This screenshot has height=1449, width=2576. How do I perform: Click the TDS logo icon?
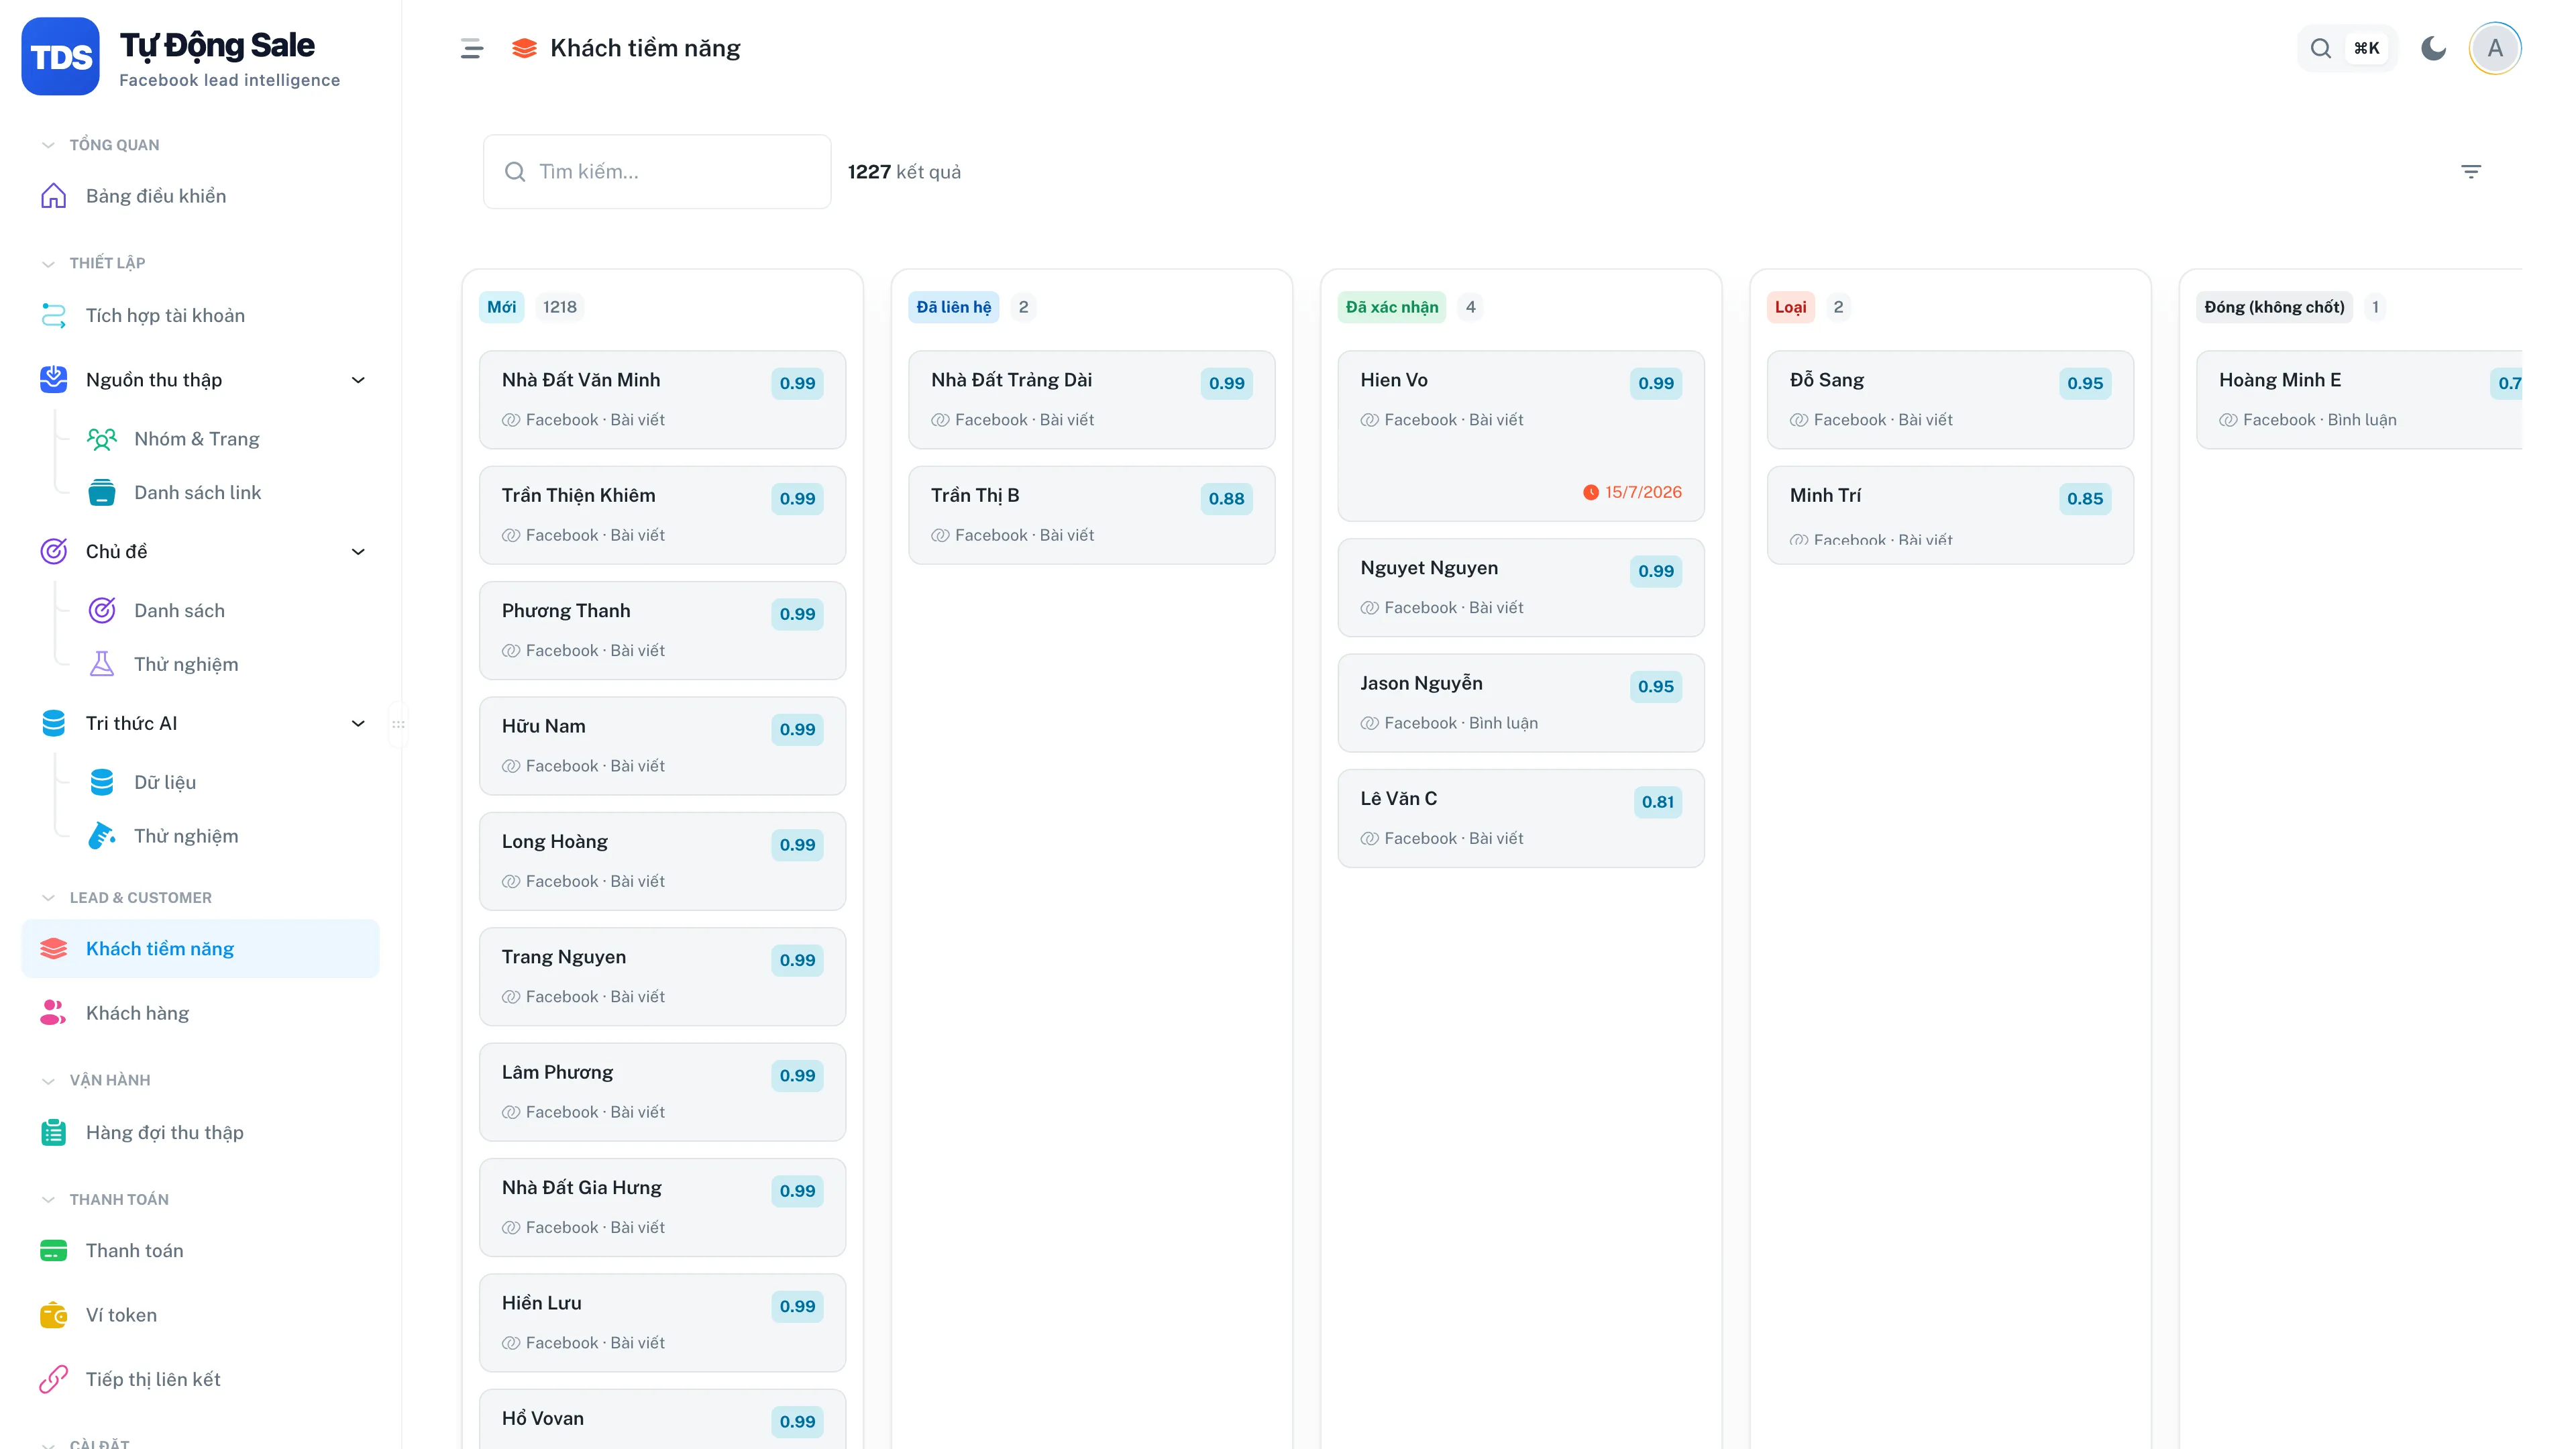tap(60, 57)
